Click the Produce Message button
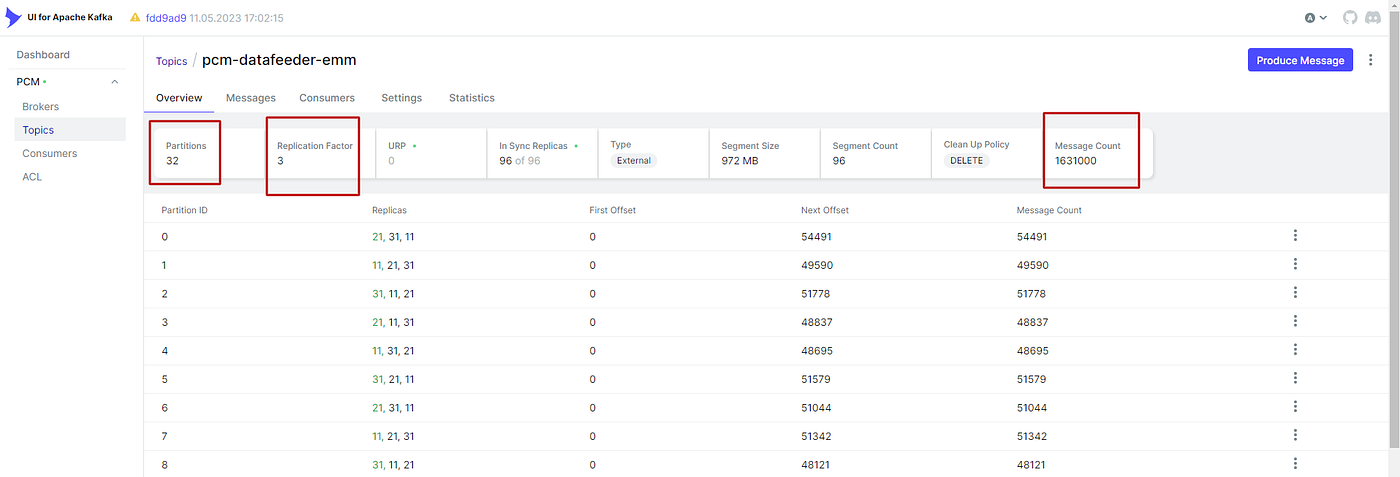This screenshot has width=1400, height=477. click(1300, 60)
